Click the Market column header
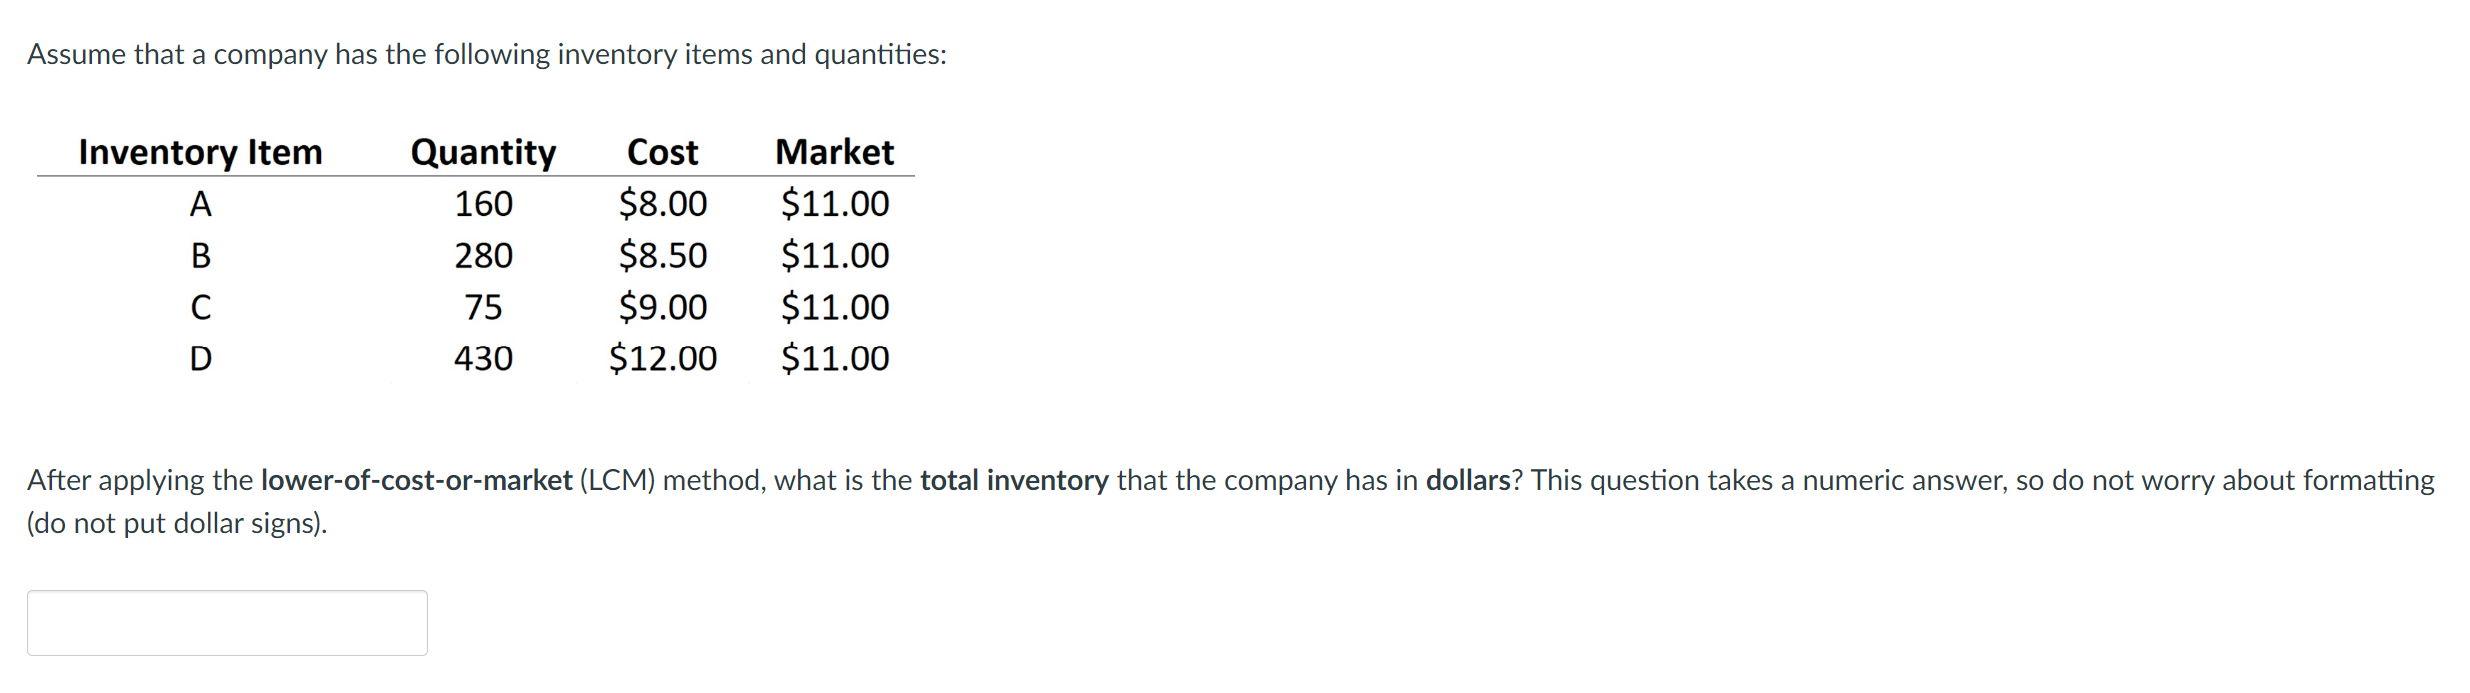The image size is (2470, 693). (836, 151)
